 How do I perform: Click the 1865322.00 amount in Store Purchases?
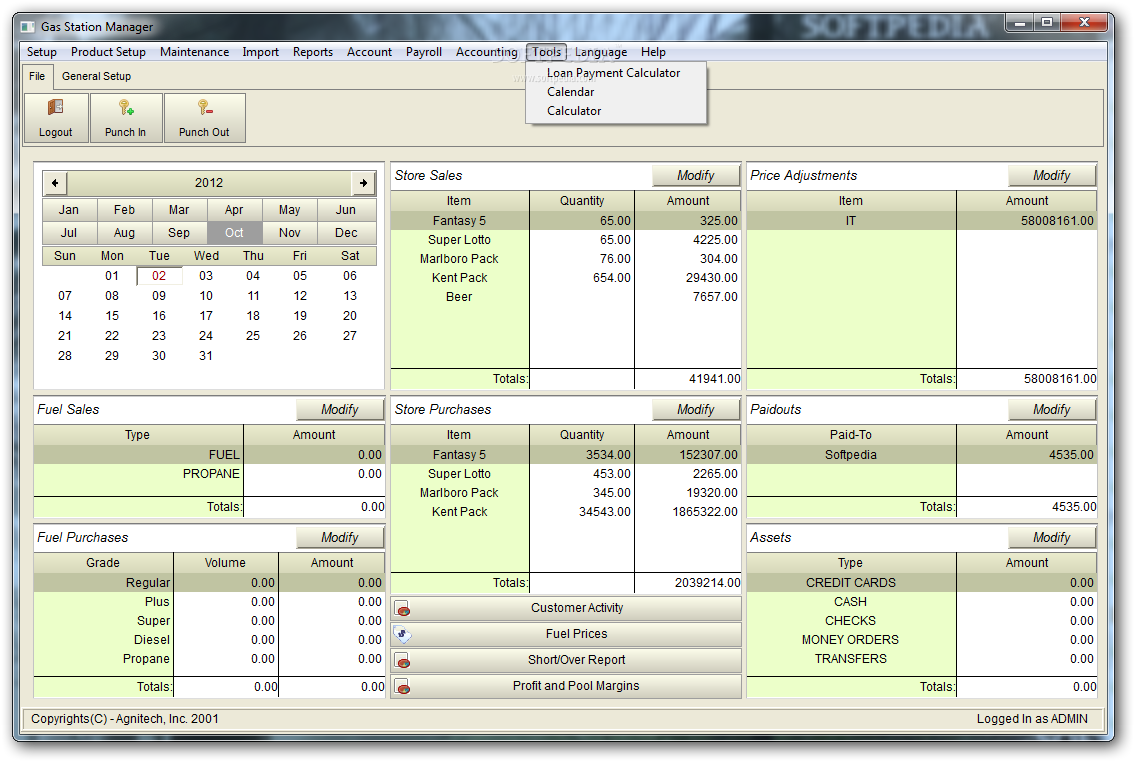tap(705, 512)
